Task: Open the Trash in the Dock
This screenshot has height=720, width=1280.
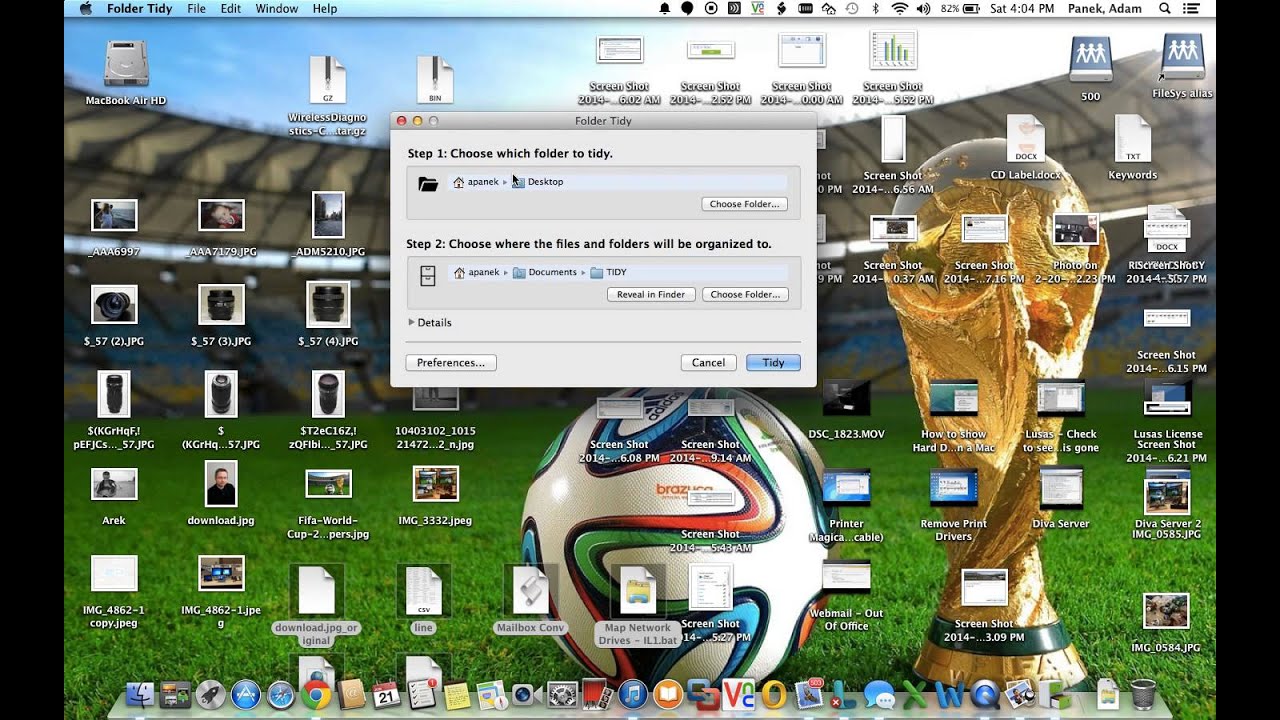Action: tap(1142, 693)
